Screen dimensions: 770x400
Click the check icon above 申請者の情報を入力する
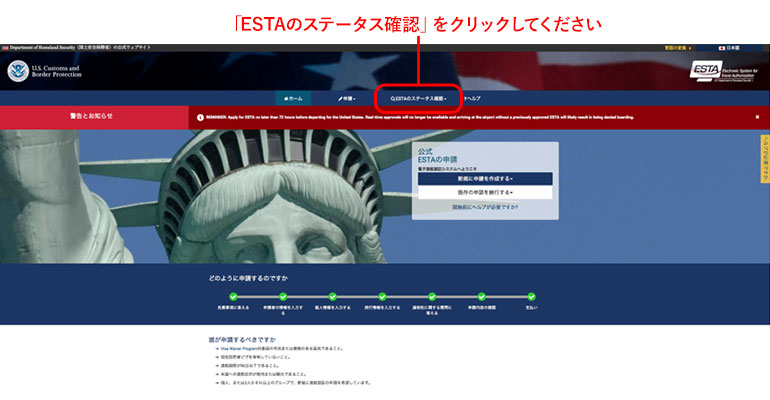(x=283, y=296)
